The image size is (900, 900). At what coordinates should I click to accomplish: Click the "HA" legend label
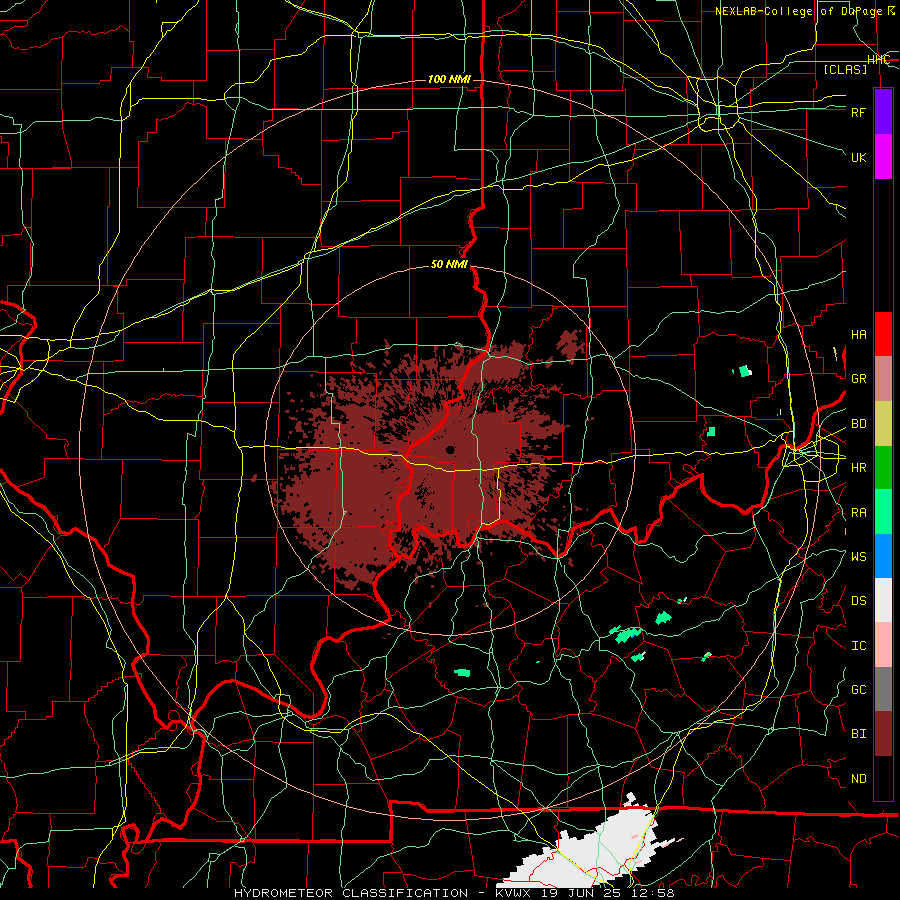point(859,334)
